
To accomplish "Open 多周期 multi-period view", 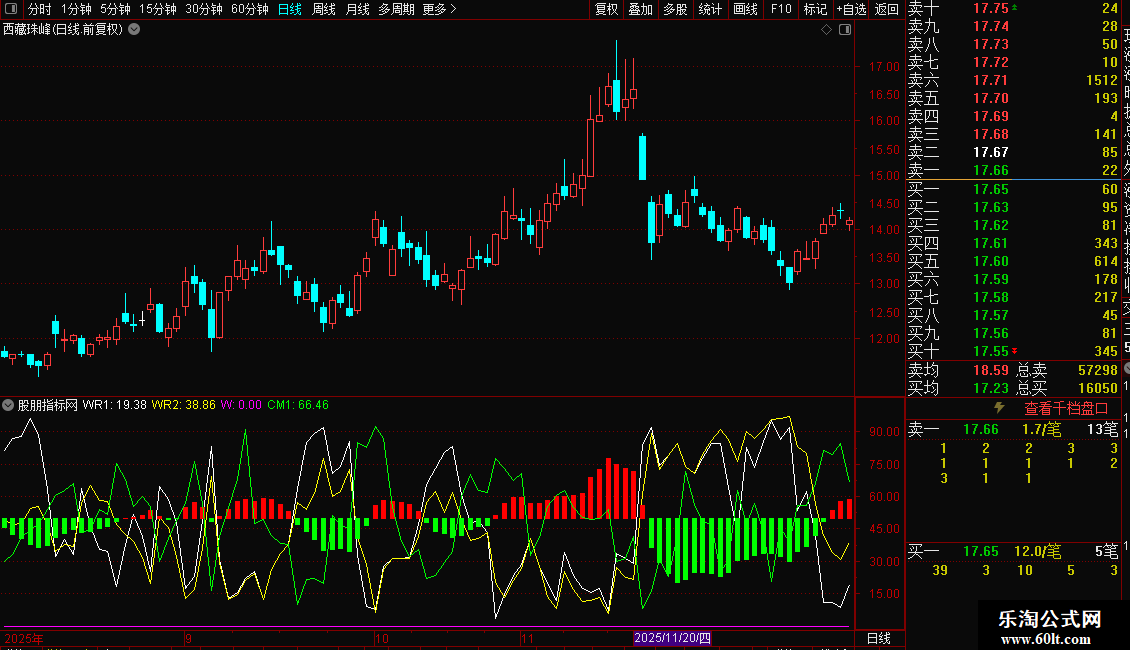I will tap(396, 9).
